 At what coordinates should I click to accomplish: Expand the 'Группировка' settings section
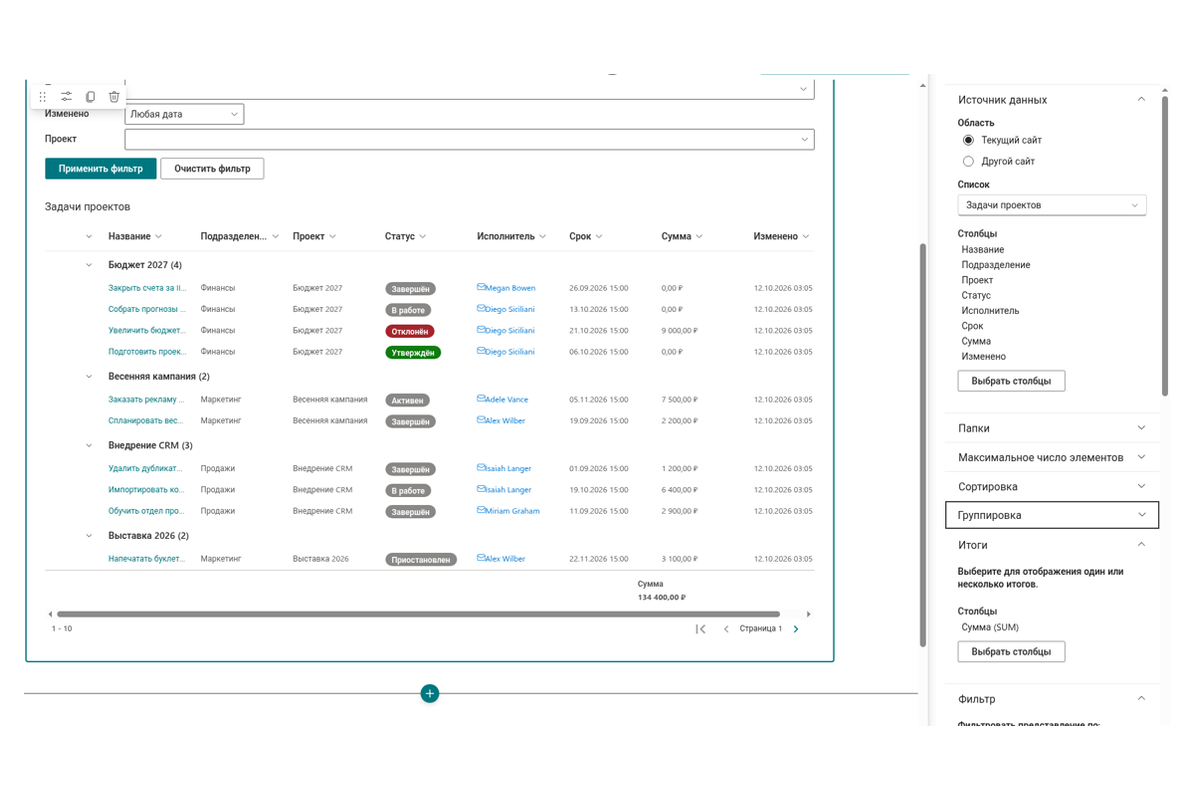point(1052,515)
